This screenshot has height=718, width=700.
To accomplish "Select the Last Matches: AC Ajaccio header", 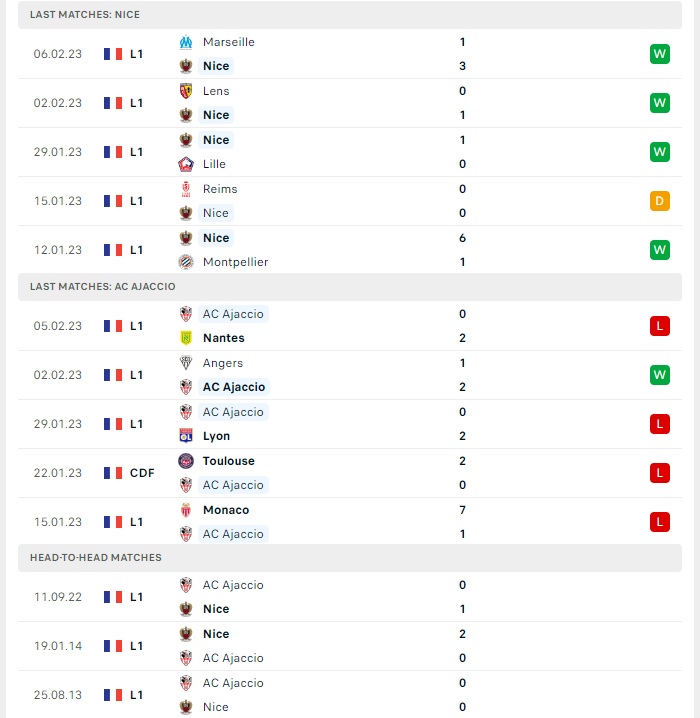I will [350, 287].
